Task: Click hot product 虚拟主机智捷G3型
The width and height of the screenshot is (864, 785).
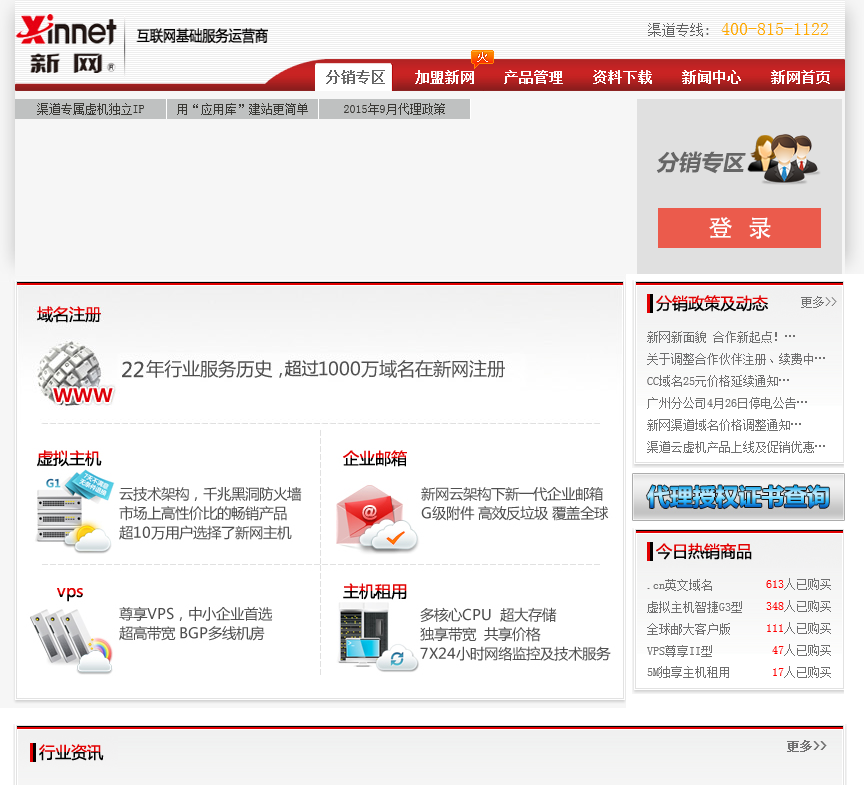Action: tap(694, 607)
